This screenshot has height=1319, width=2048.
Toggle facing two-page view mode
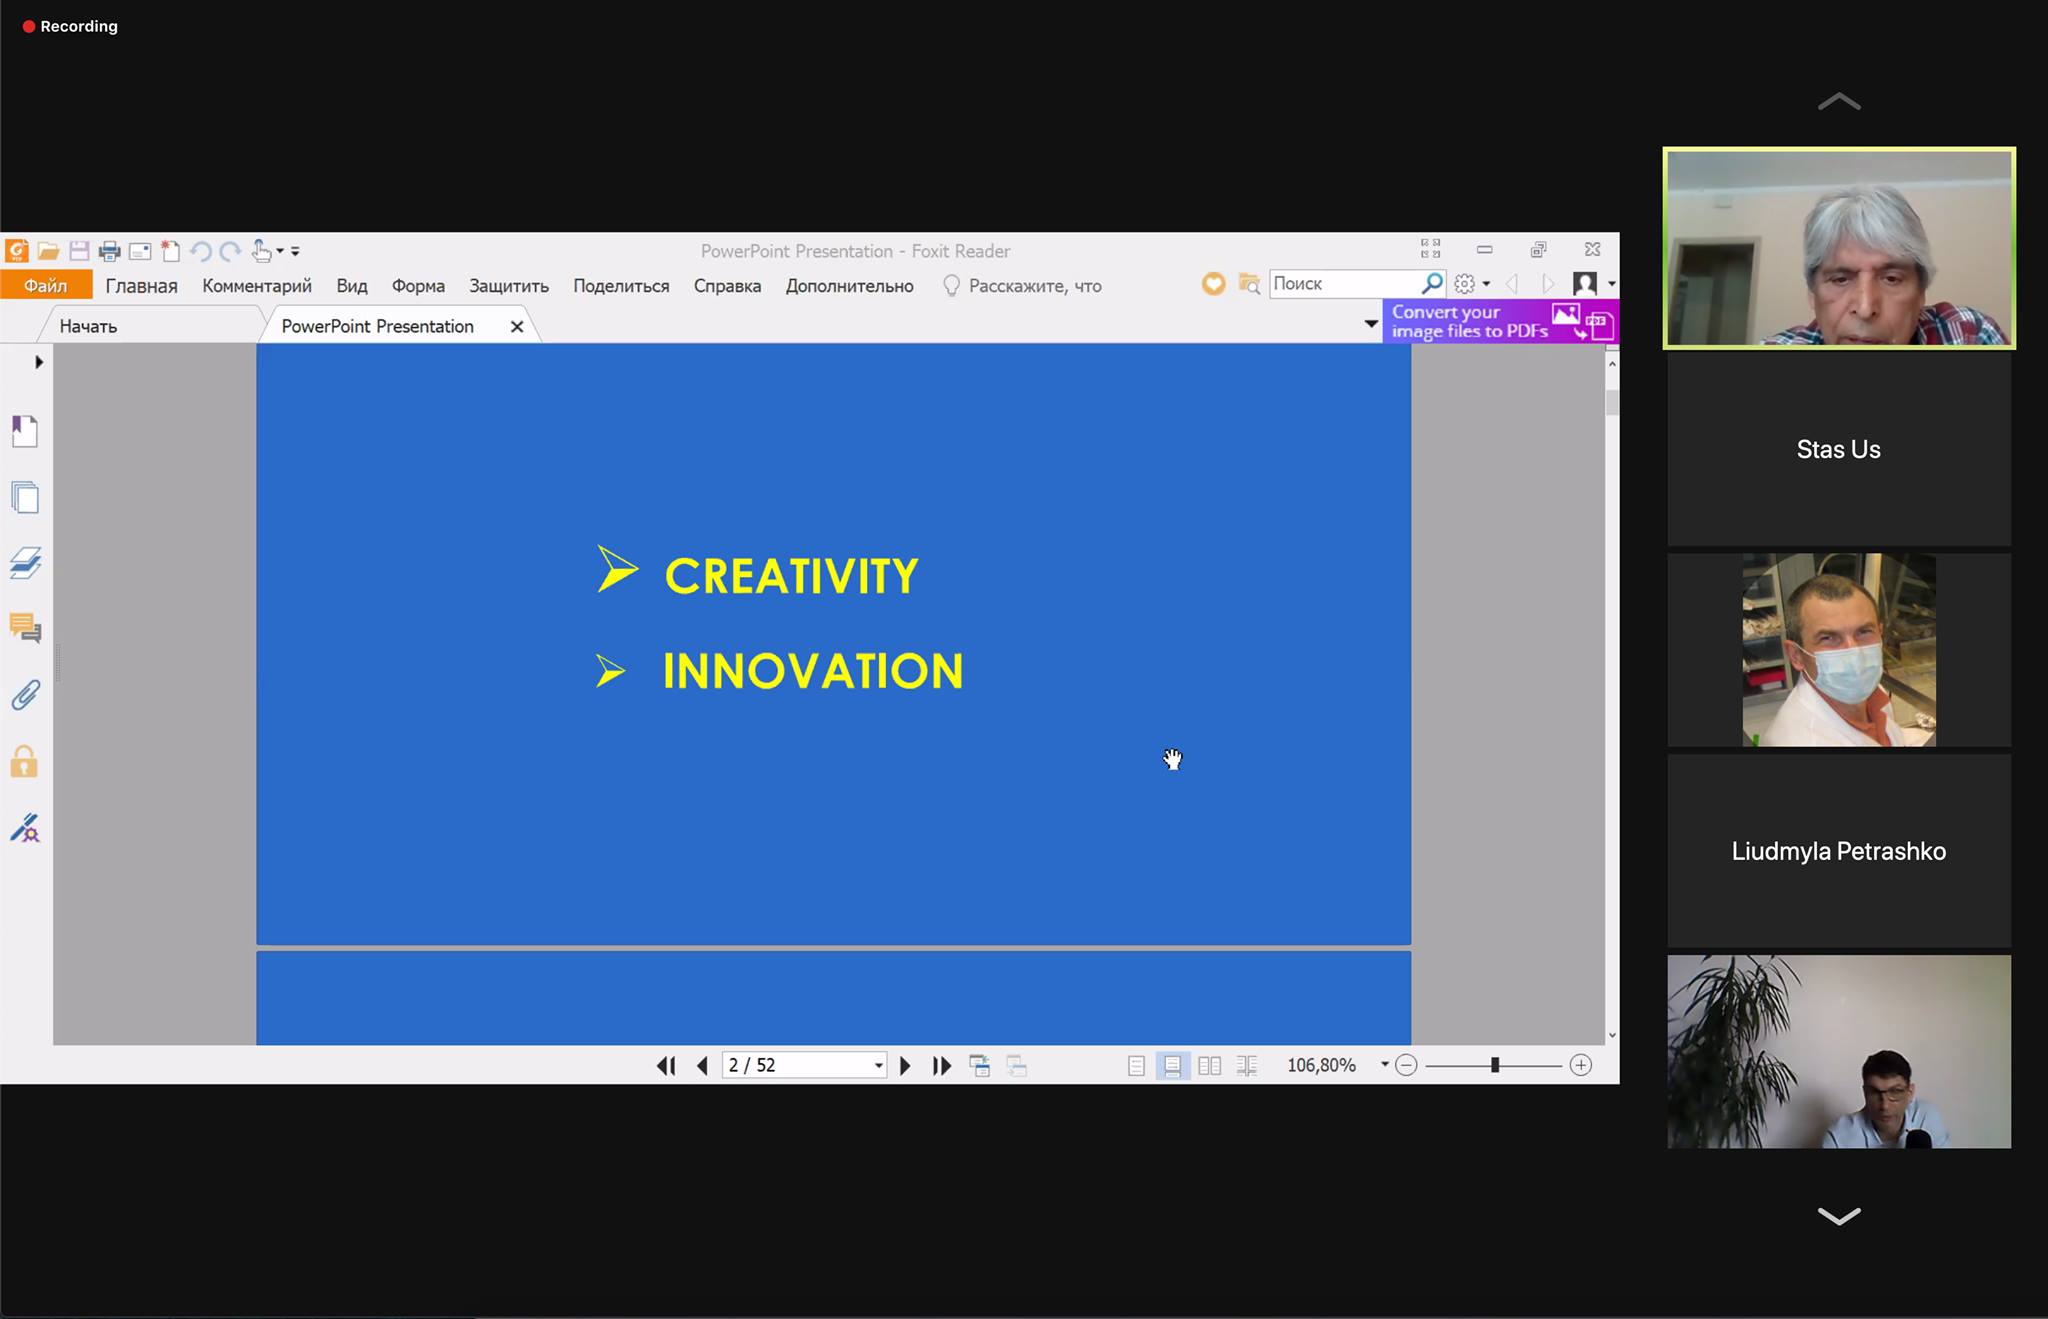pos(1209,1066)
